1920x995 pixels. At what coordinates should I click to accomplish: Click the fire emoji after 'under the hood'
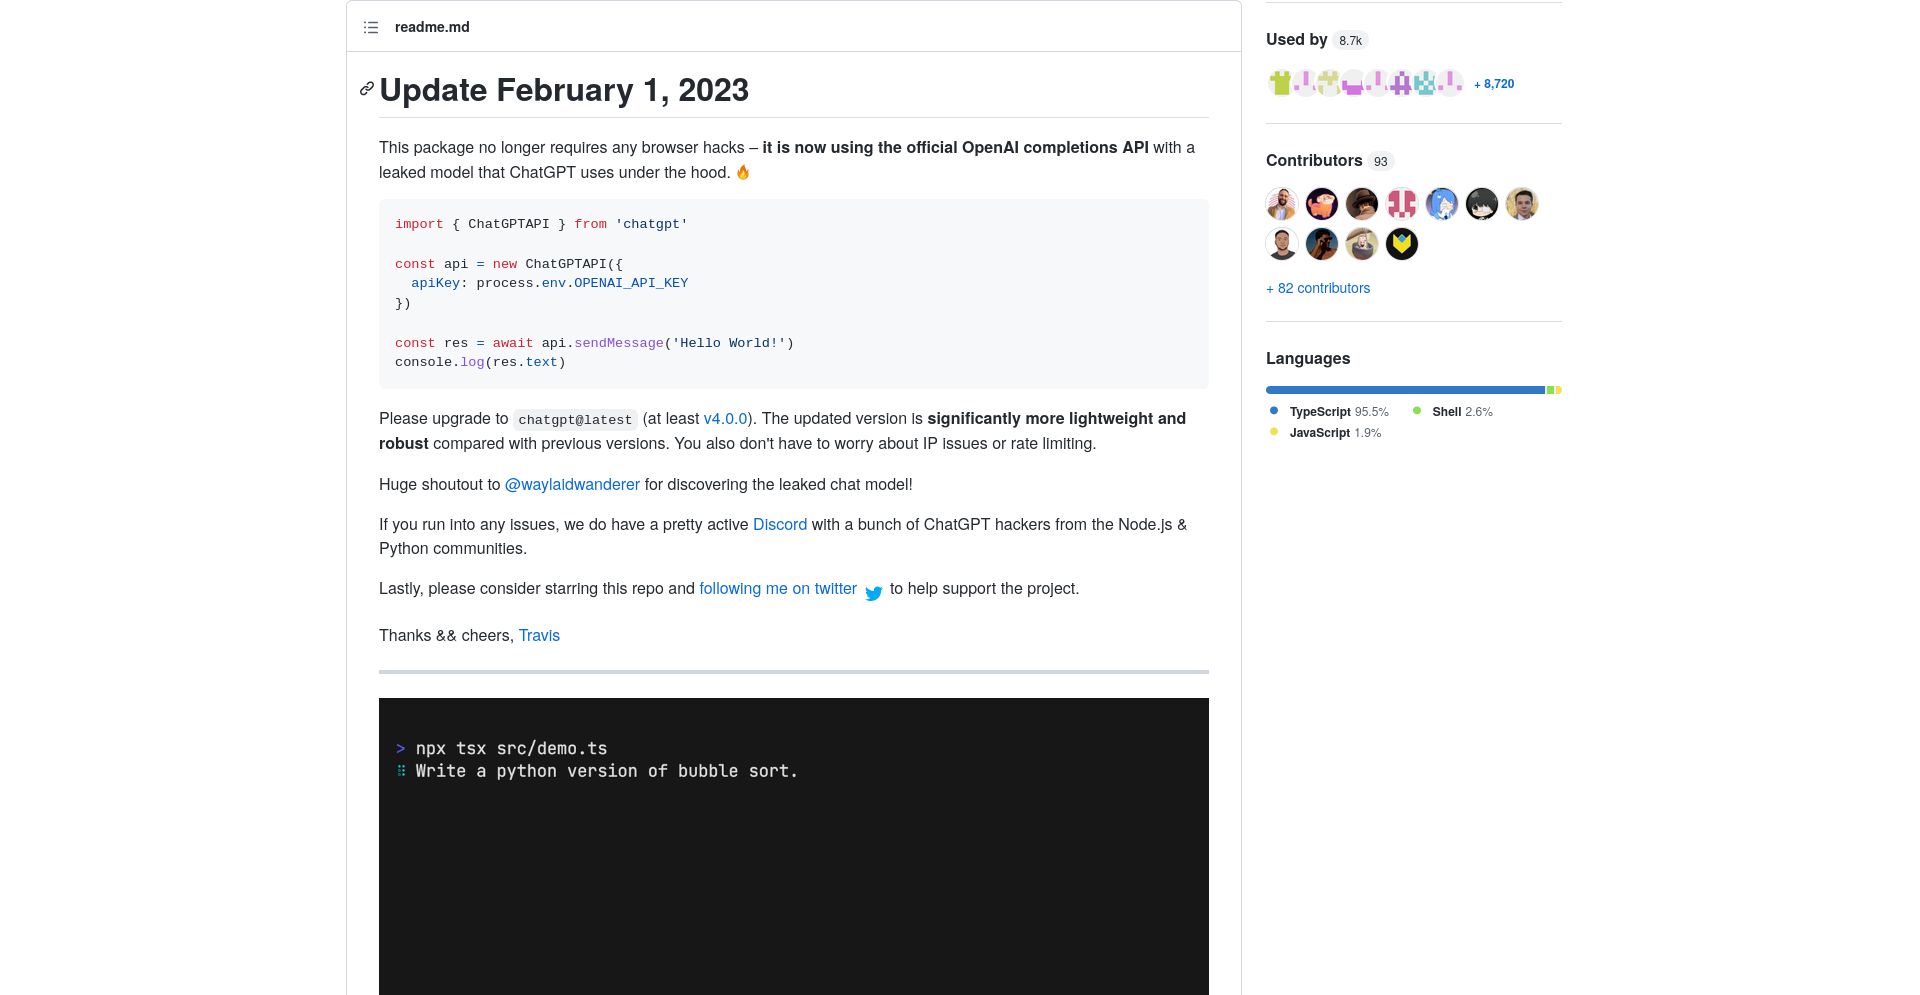(x=743, y=172)
